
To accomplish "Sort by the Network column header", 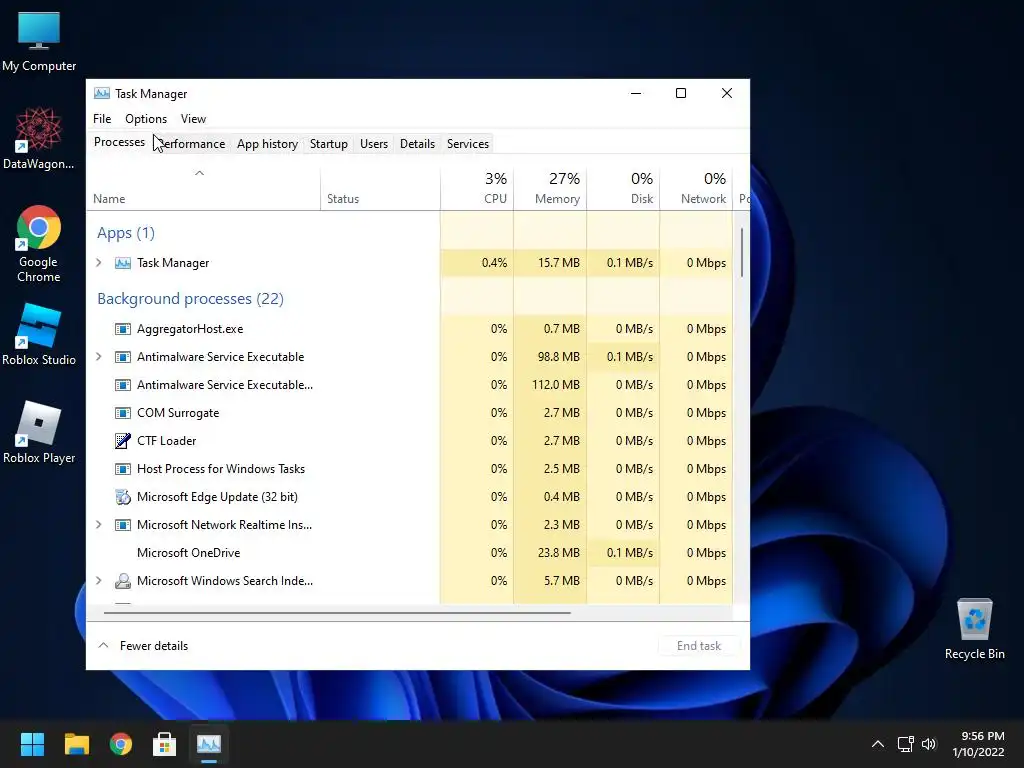I will point(696,189).
